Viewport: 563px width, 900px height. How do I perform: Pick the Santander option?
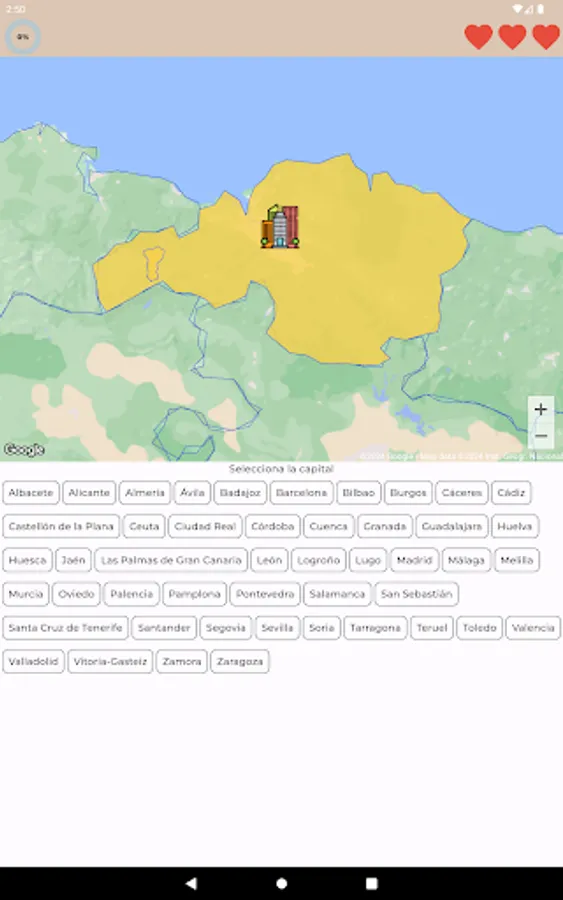point(164,628)
